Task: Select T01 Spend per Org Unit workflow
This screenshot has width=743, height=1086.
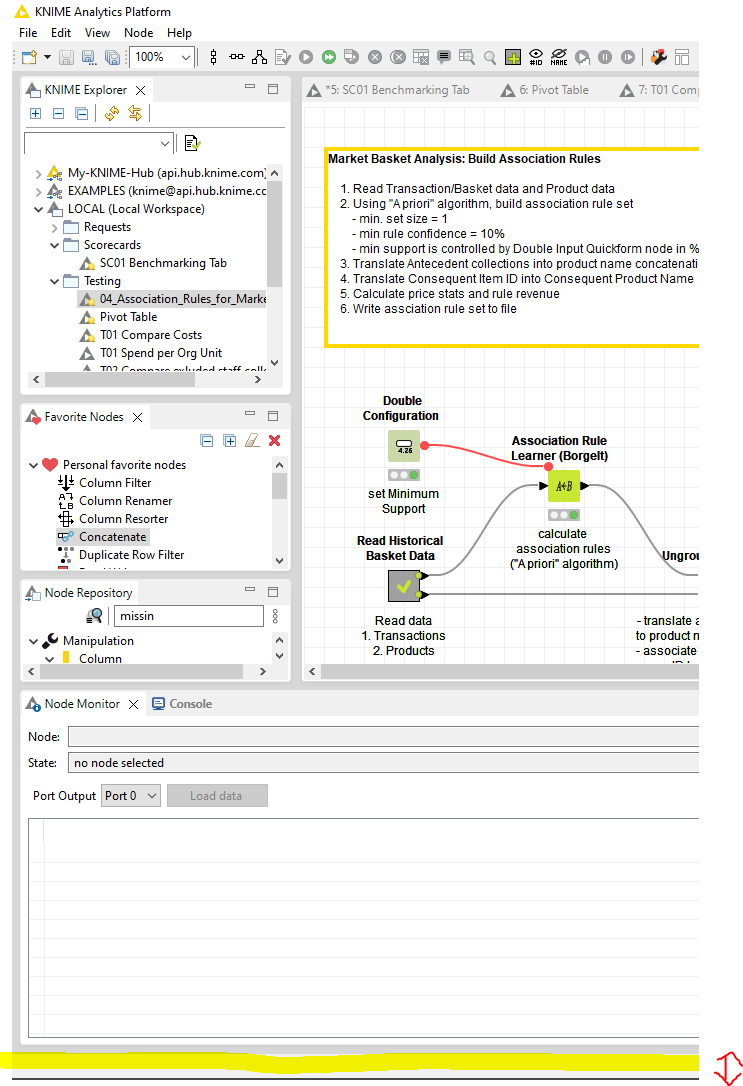Action: [x=161, y=353]
